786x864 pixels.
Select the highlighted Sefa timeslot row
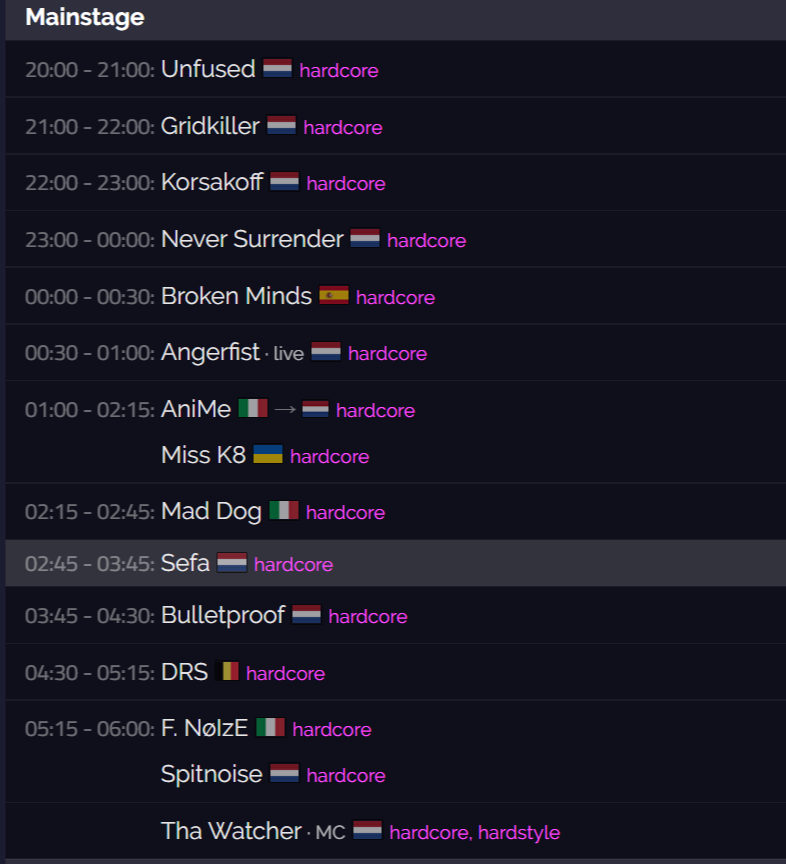(396, 563)
